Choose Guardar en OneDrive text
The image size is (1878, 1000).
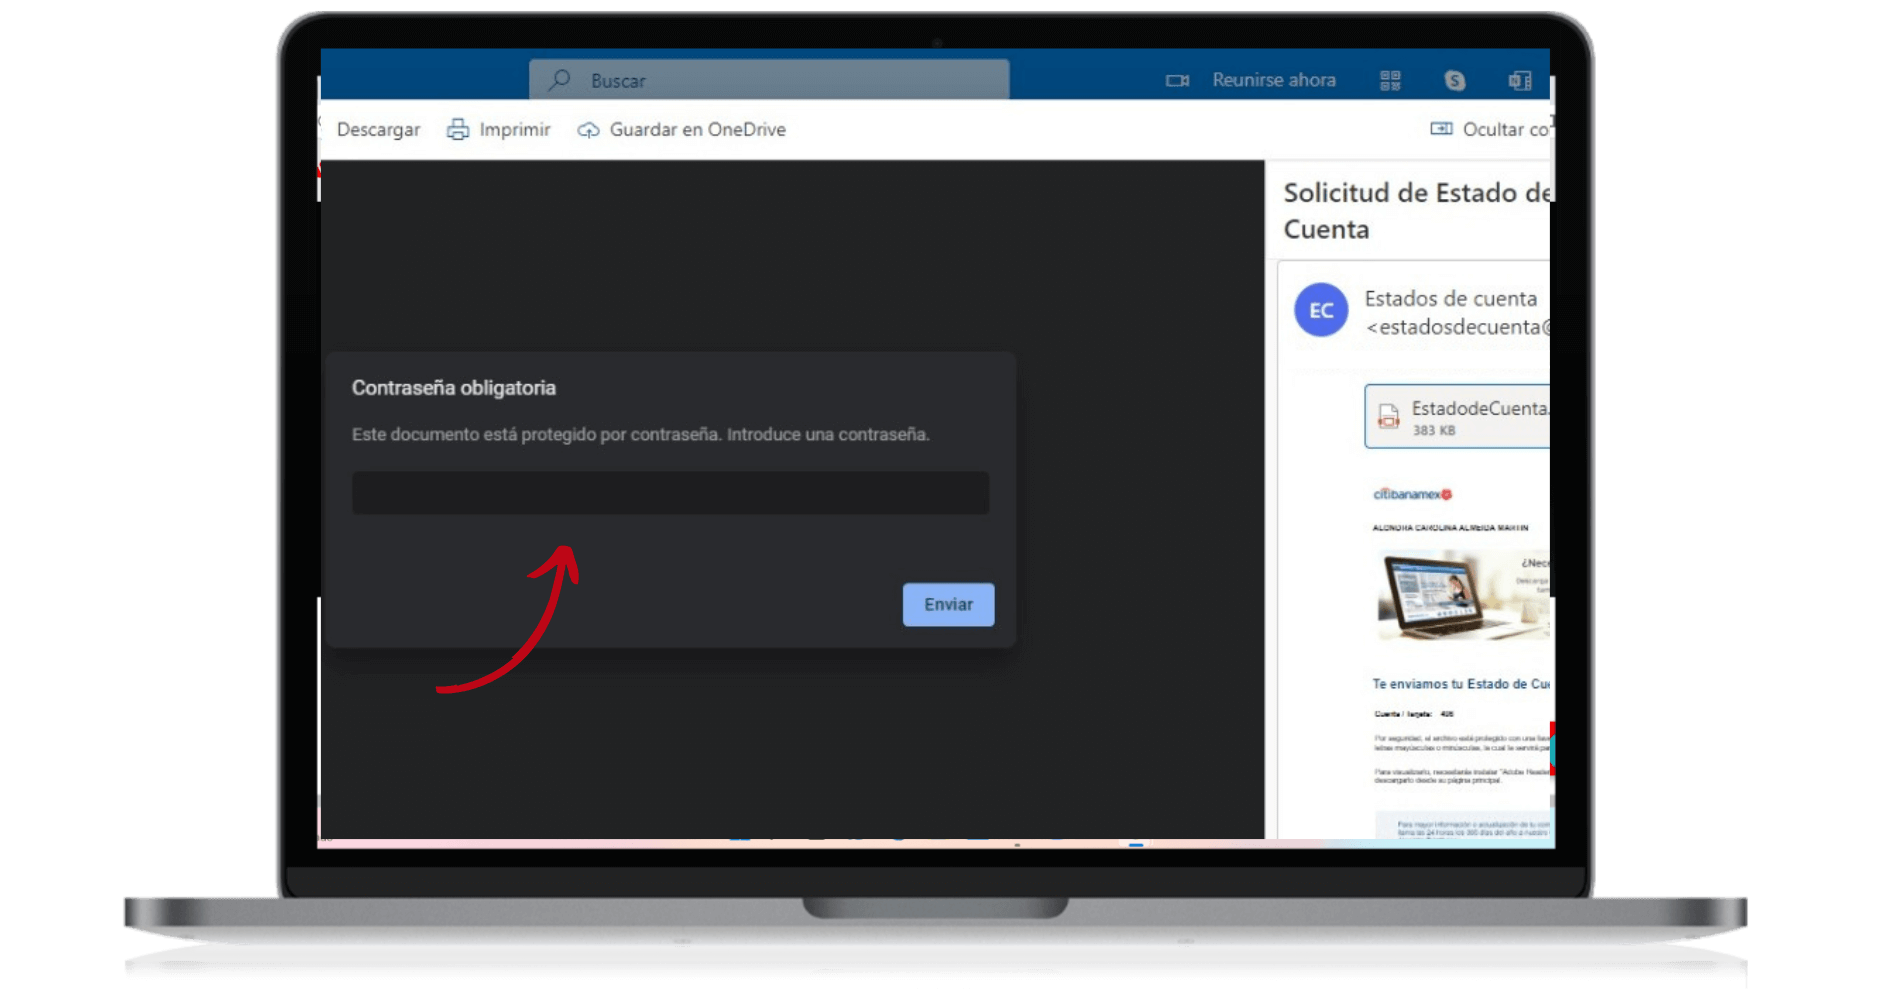point(697,129)
